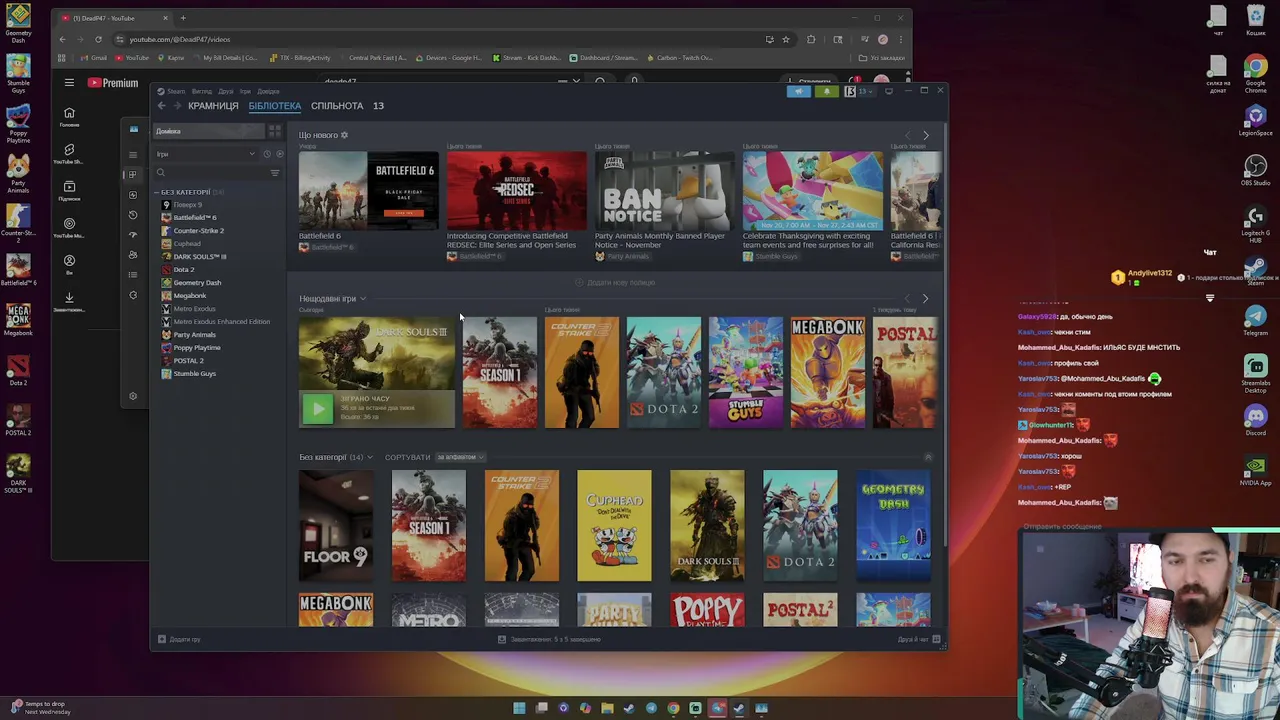Screen dimensions: 1280x720
Task: Open the Ігри (Games) menu in Steam
Action: [x=245, y=91]
